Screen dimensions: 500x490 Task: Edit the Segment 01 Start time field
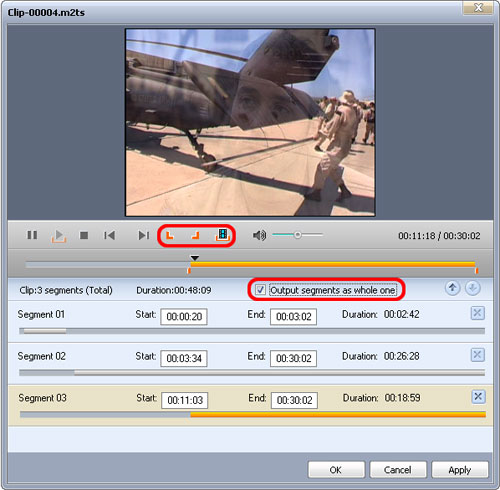click(x=184, y=316)
